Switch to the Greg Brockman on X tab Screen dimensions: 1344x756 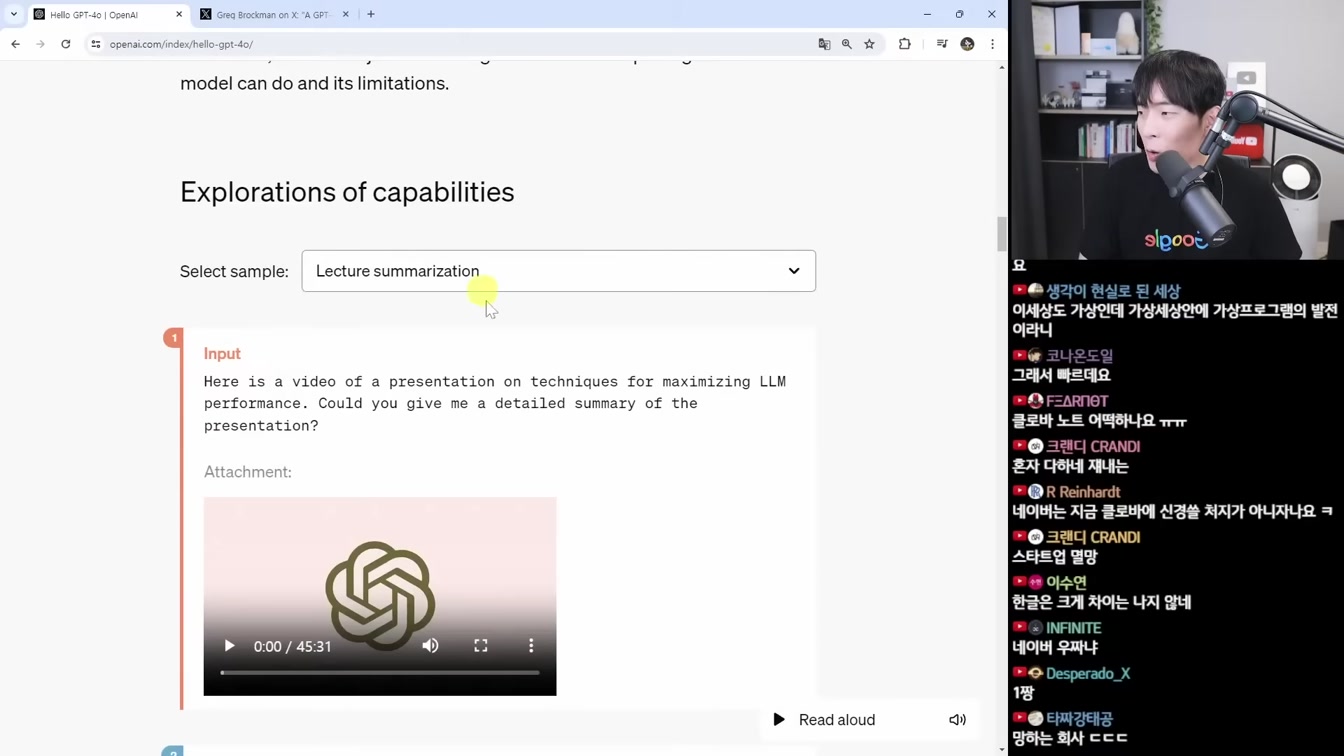coord(274,14)
